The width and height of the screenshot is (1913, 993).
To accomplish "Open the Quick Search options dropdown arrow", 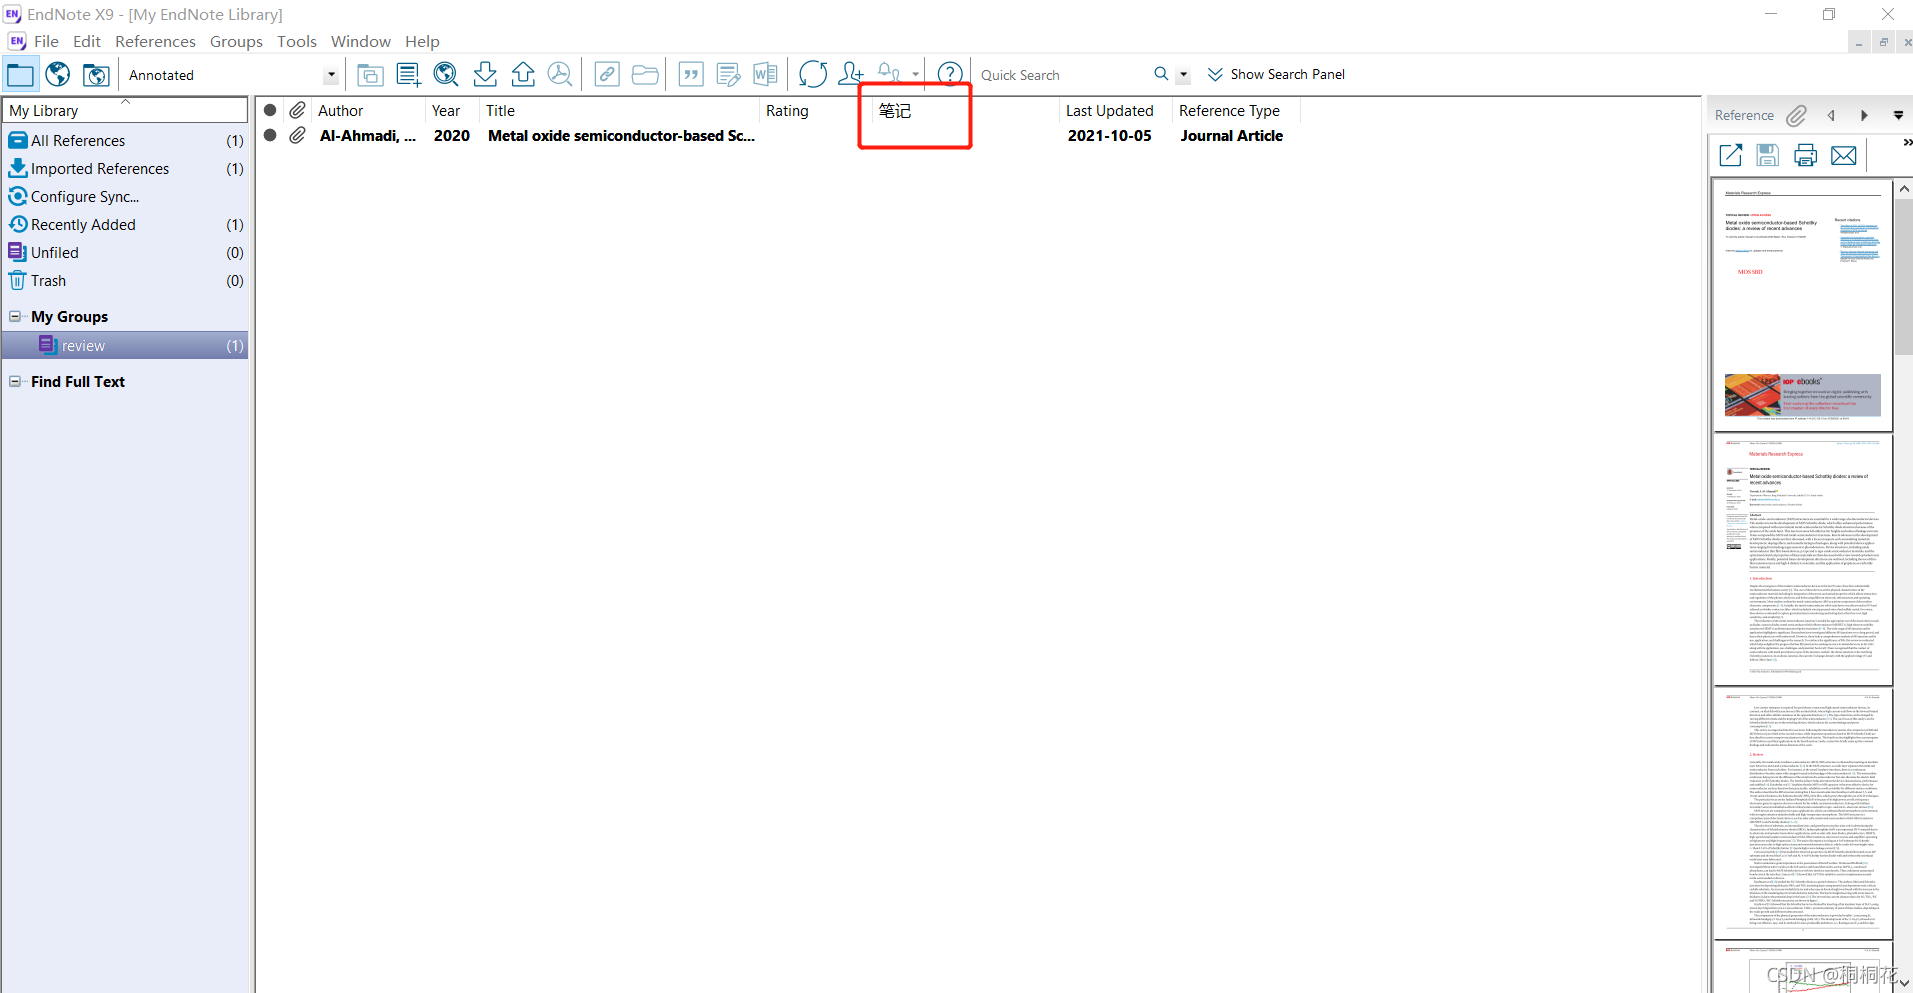I will 1184,74.
